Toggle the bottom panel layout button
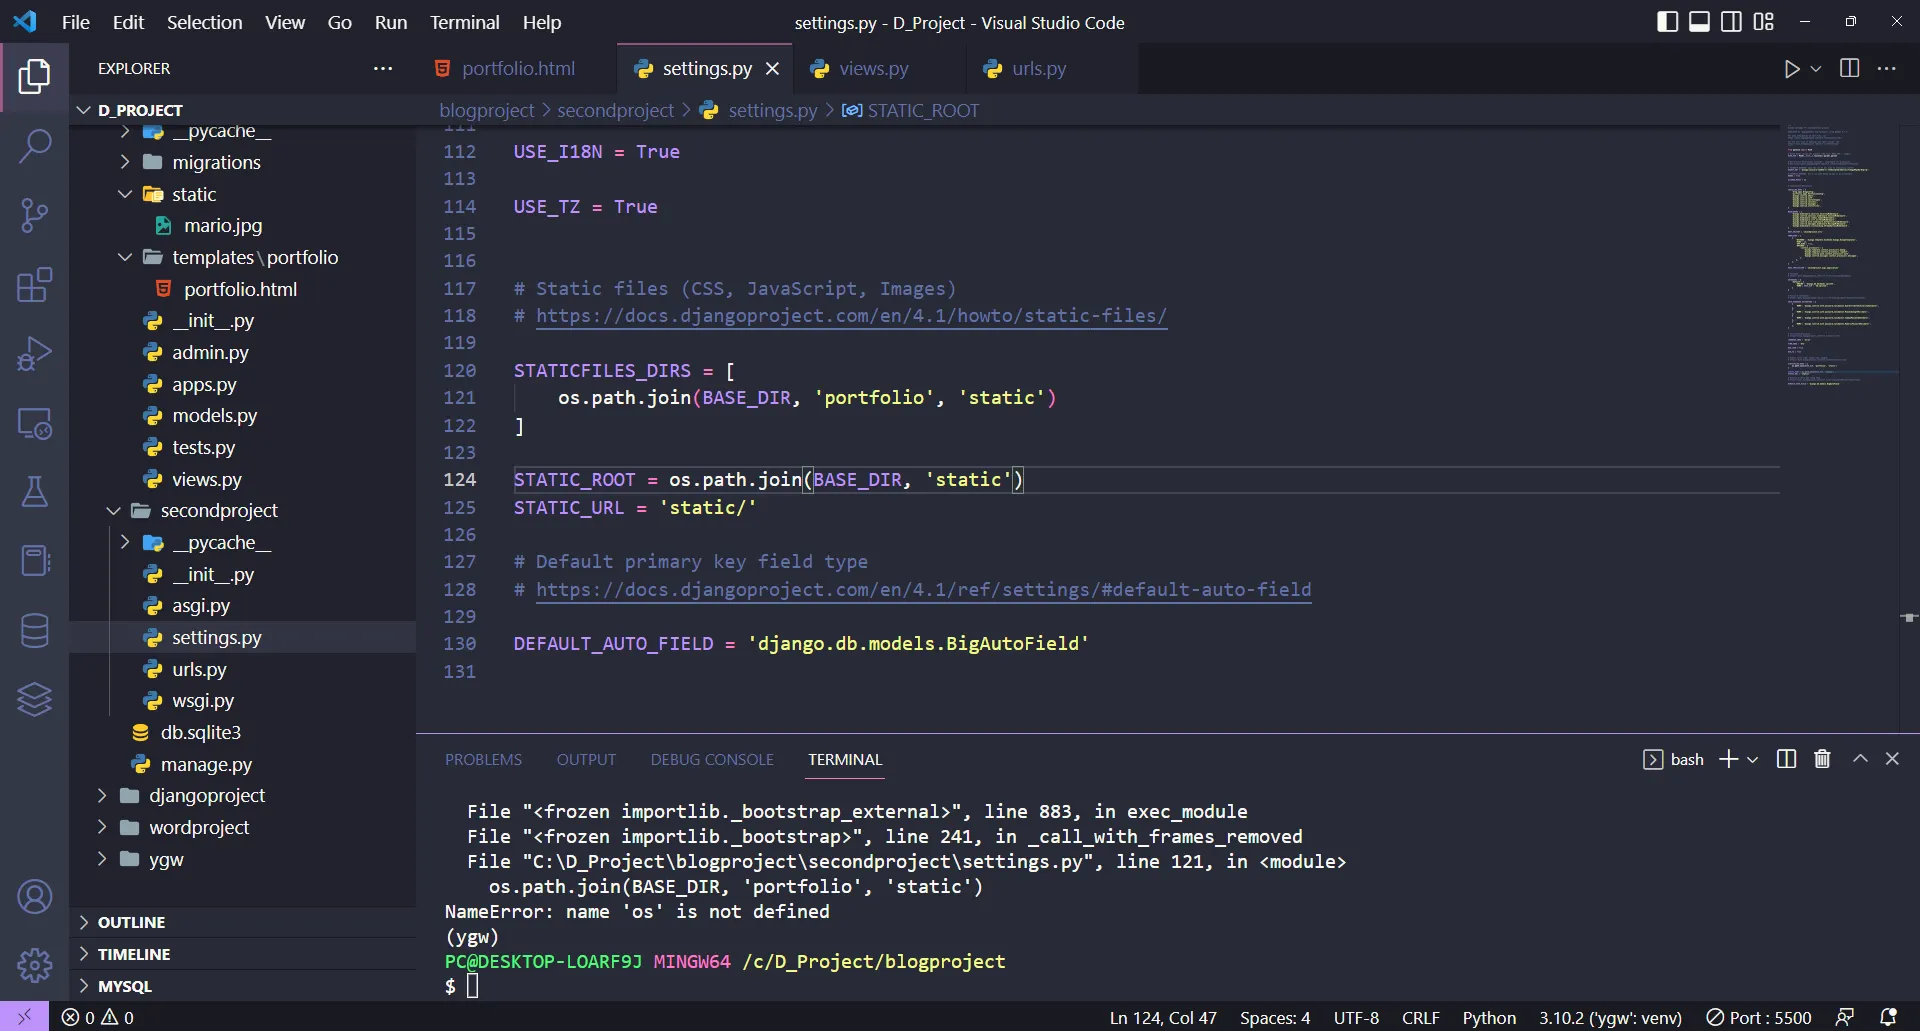This screenshot has width=1920, height=1031. (1699, 22)
